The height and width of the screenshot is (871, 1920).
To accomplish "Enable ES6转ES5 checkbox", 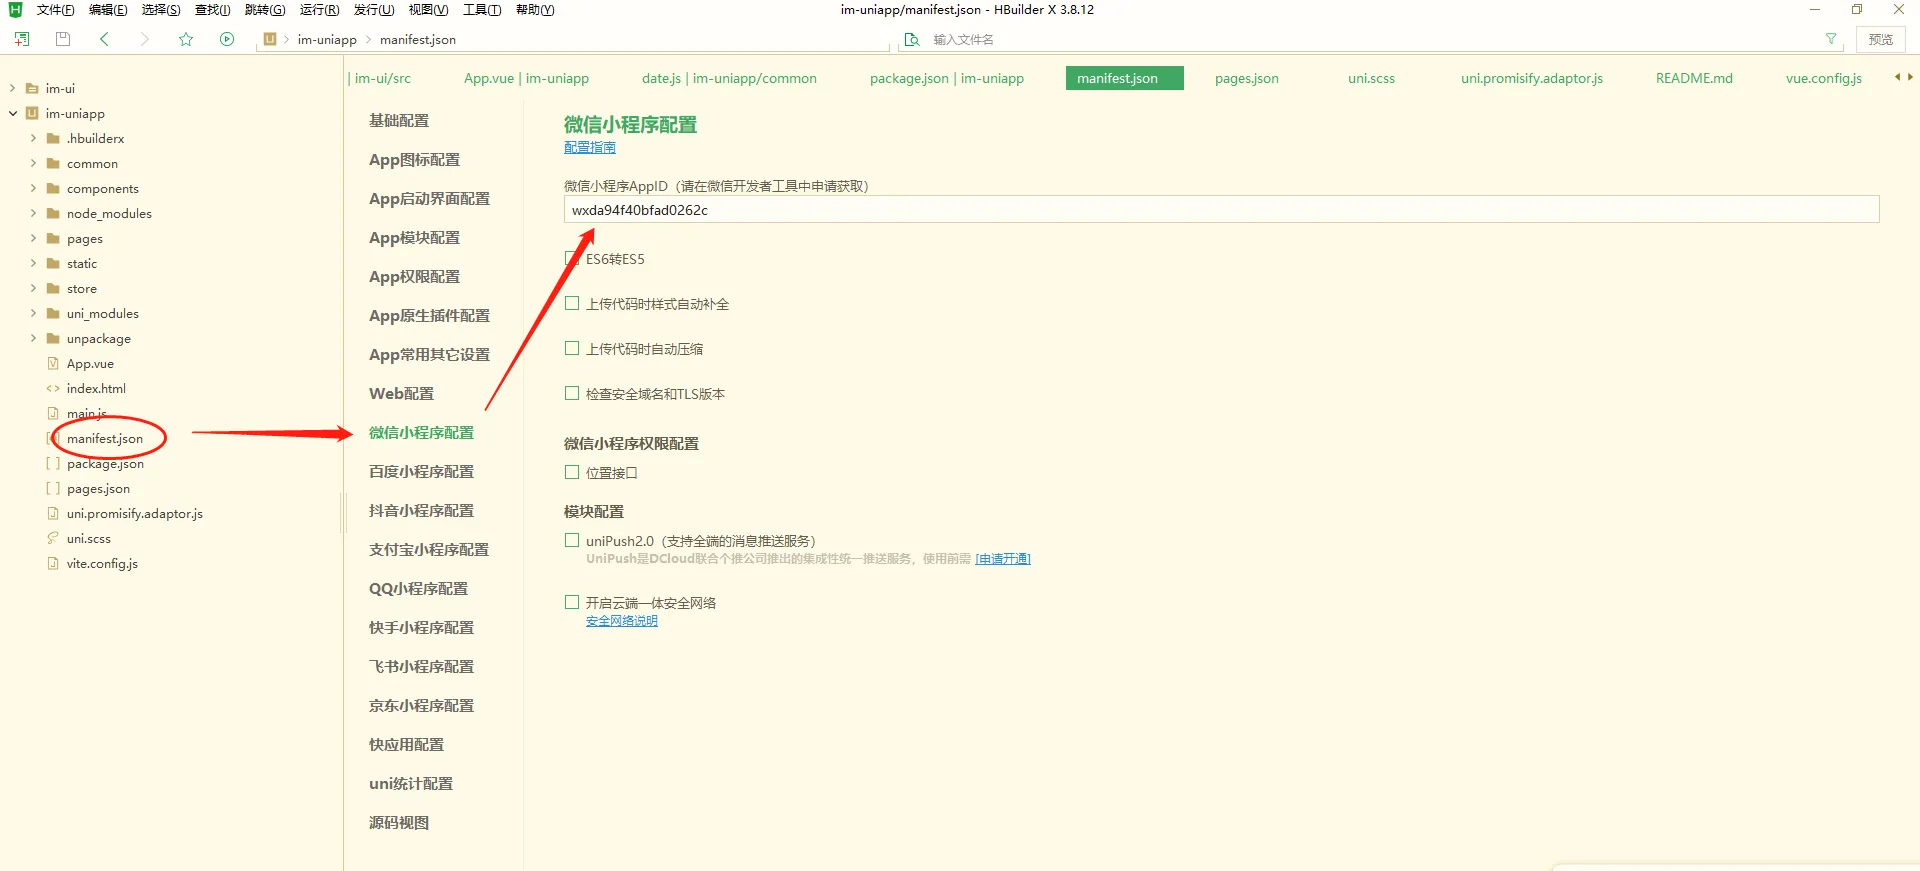I will click(x=572, y=258).
